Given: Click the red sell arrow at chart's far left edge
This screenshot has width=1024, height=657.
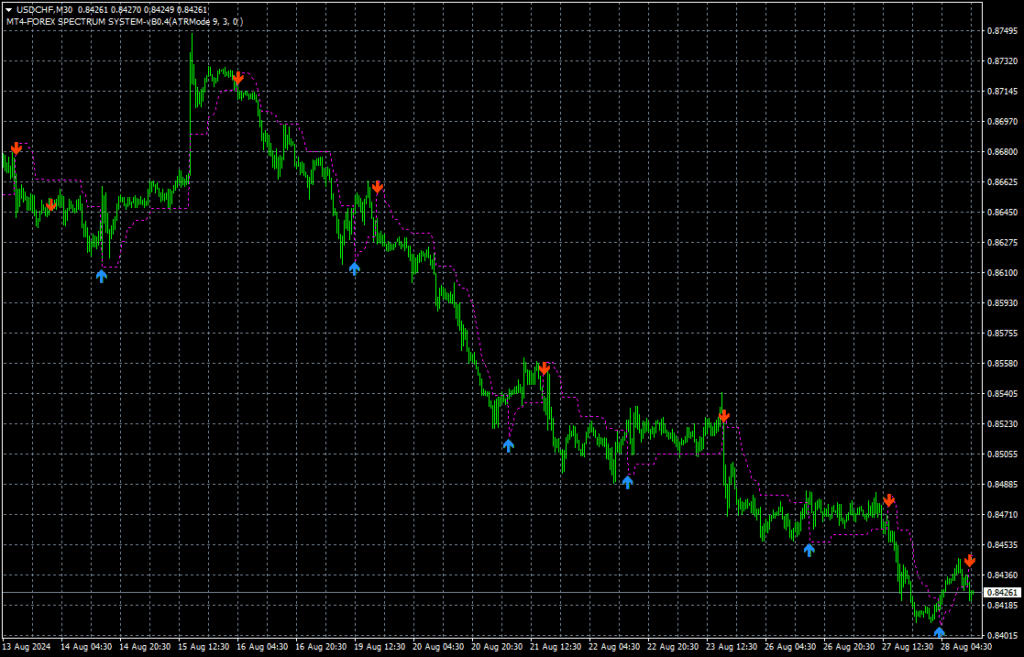Looking at the screenshot, I should pos(16,149).
